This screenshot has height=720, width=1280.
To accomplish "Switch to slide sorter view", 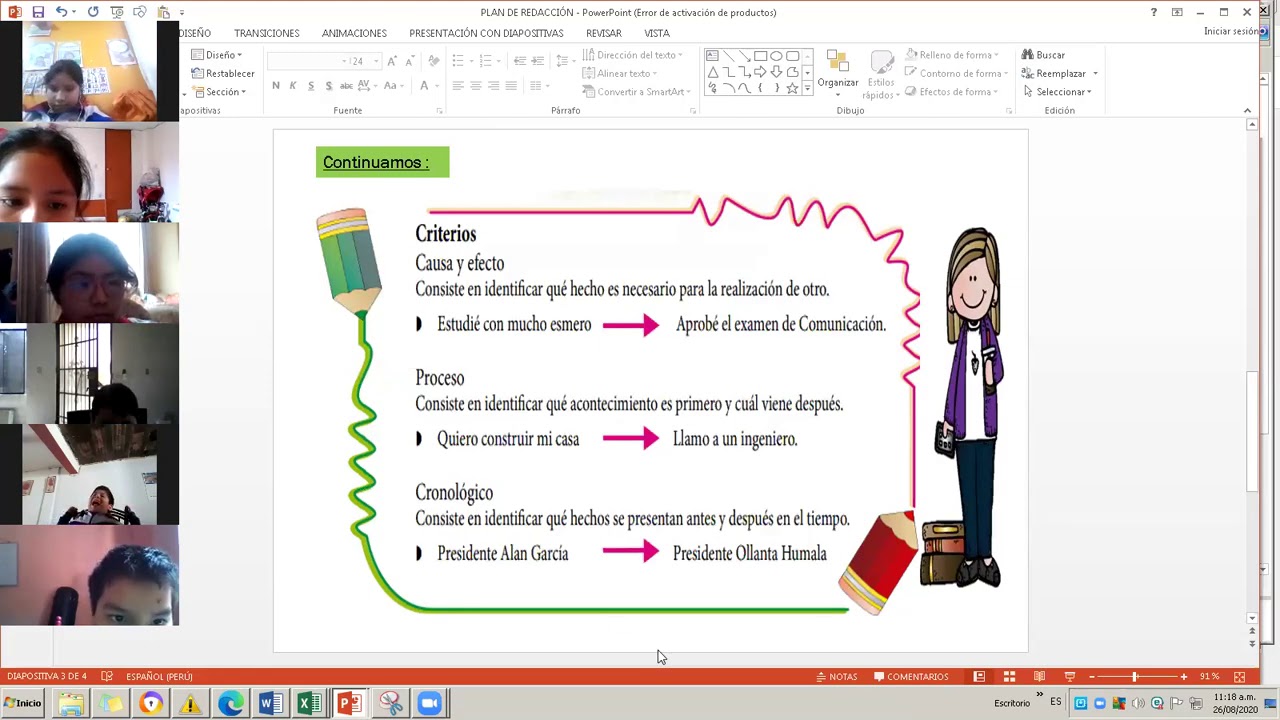I will (1009, 677).
